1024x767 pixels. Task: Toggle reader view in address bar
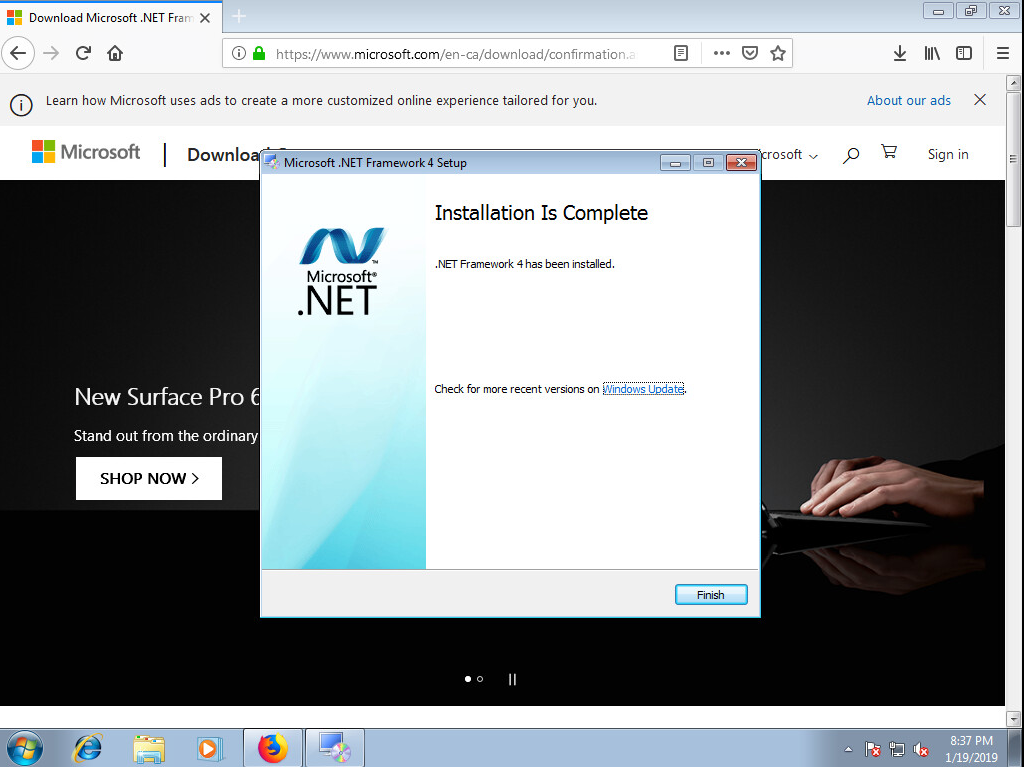coord(681,54)
